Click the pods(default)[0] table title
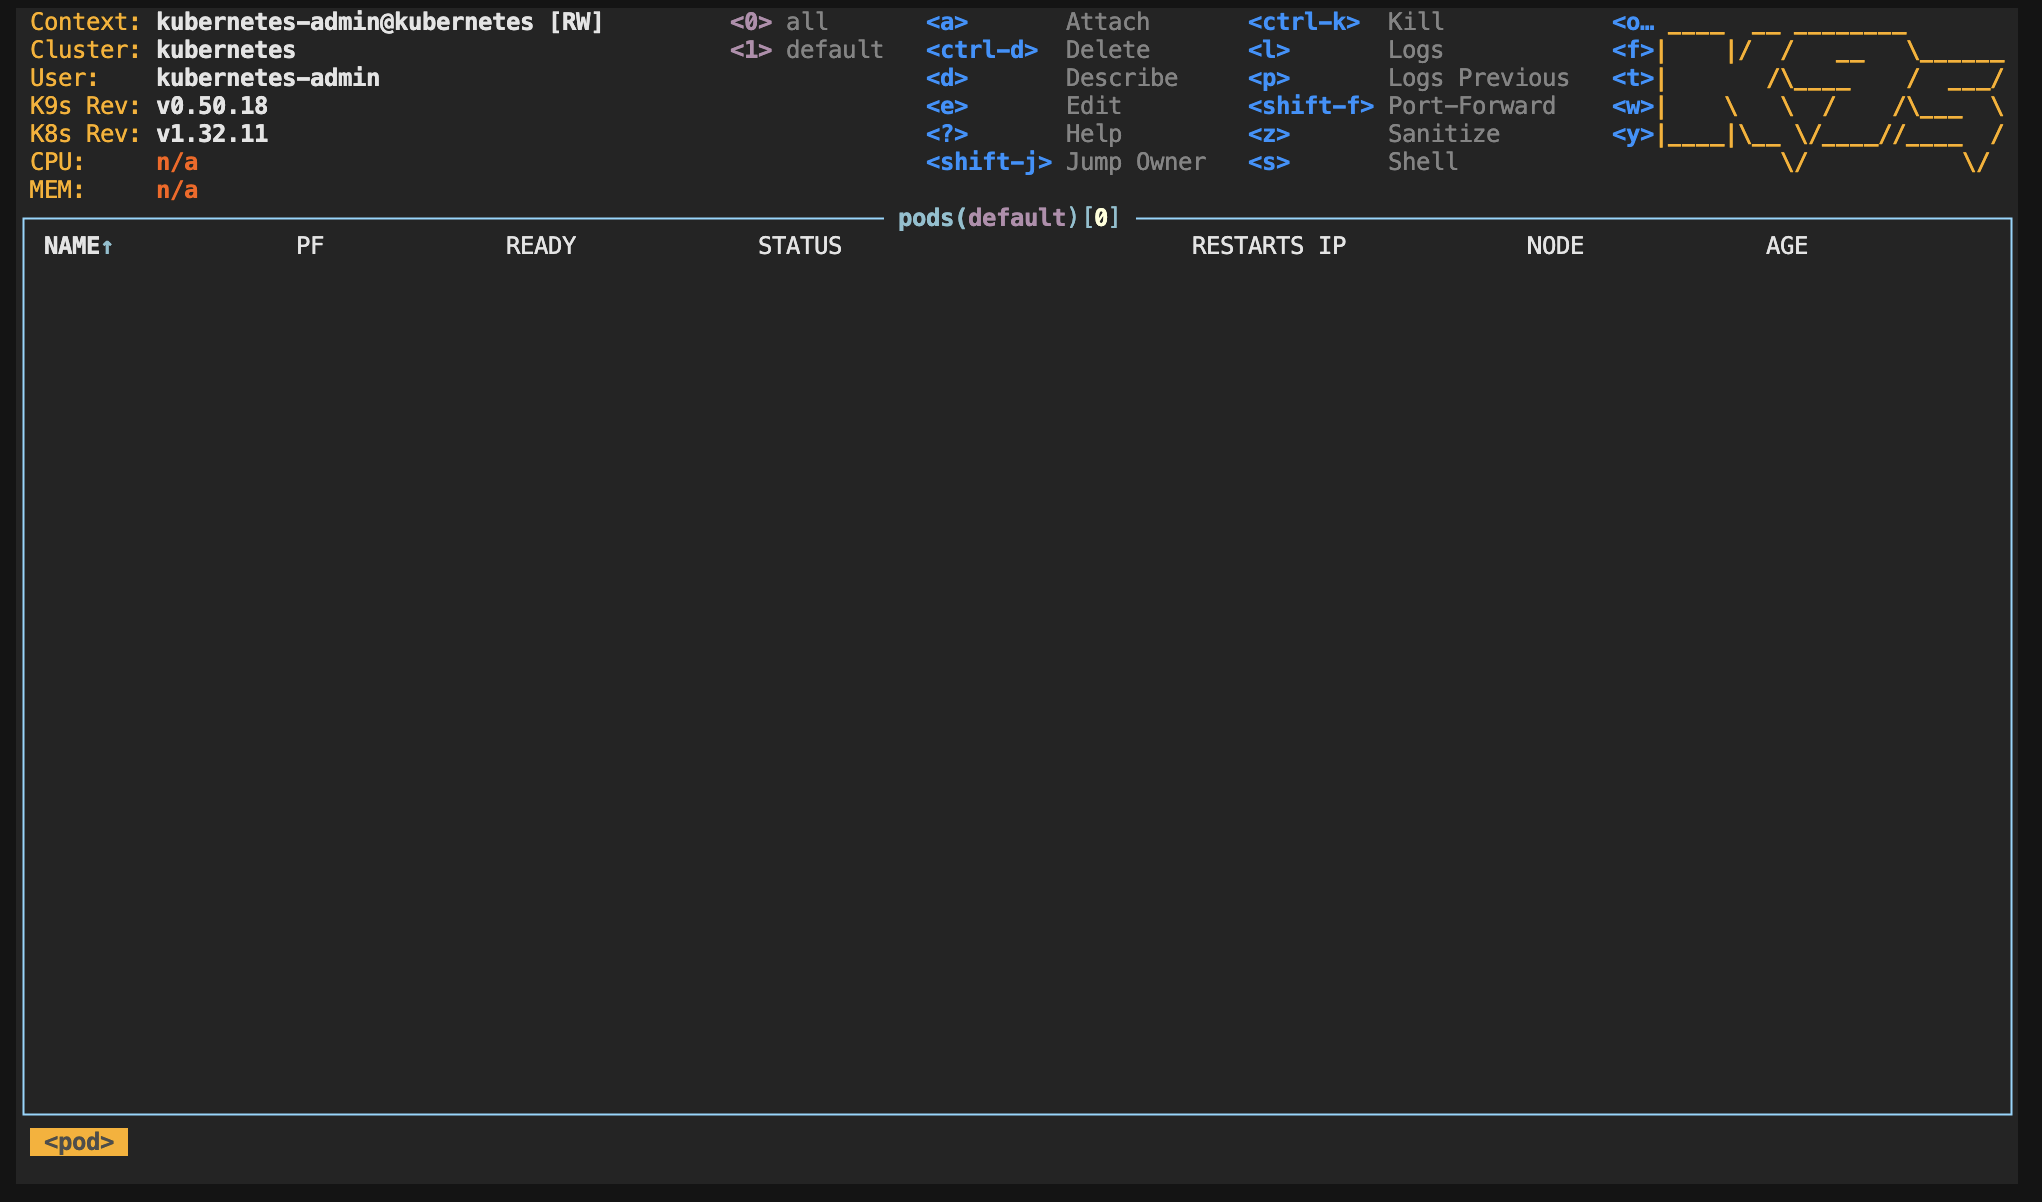This screenshot has height=1202, width=2042. [x=1008, y=218]
